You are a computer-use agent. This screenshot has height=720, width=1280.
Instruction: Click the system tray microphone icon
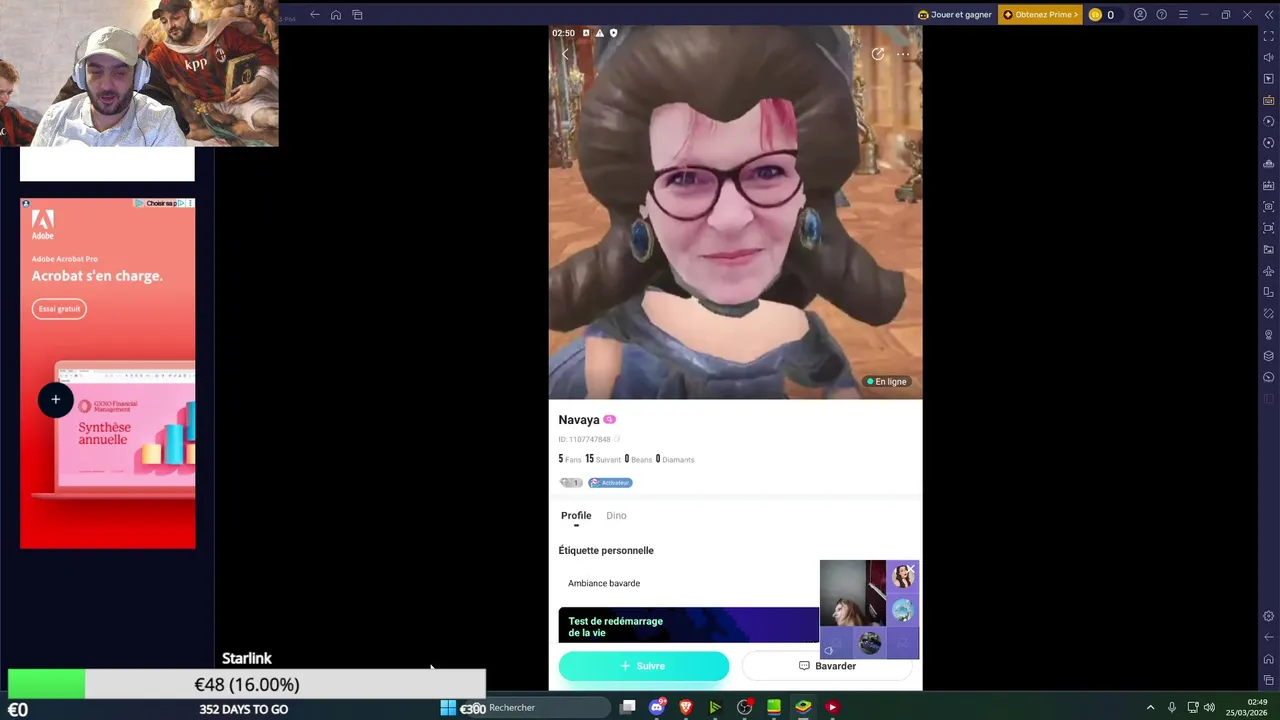pyautogui.click(x=1172, y=708)
